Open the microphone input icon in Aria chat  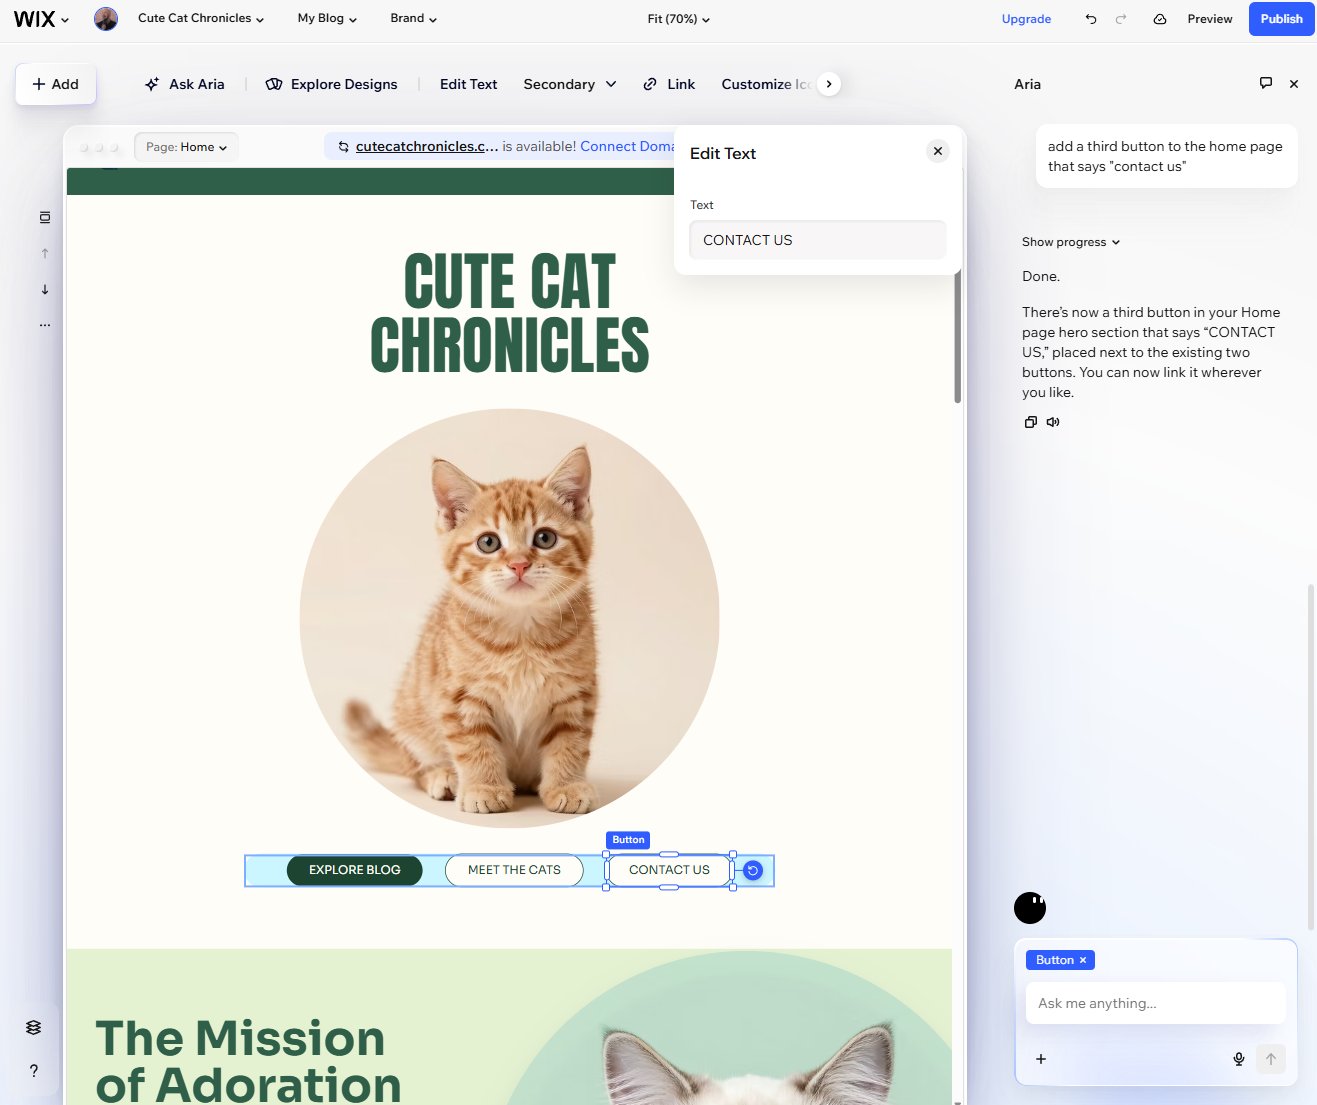coord(1238,1059)
